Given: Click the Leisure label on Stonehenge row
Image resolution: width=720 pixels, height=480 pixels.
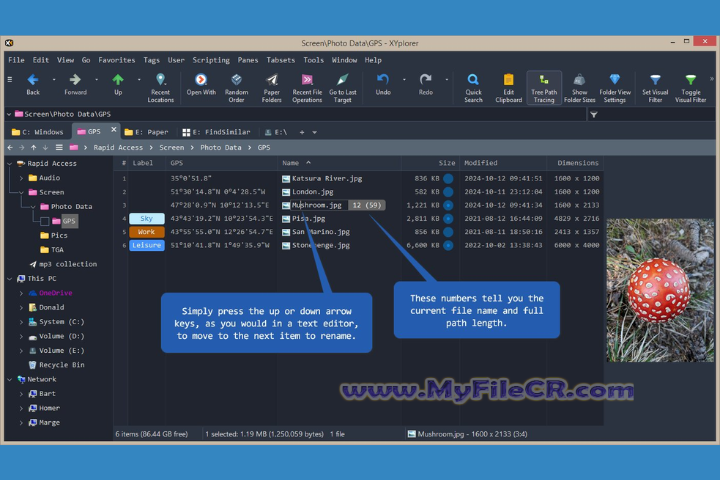Looking at the screenshot, I should [x=146, y=245].
